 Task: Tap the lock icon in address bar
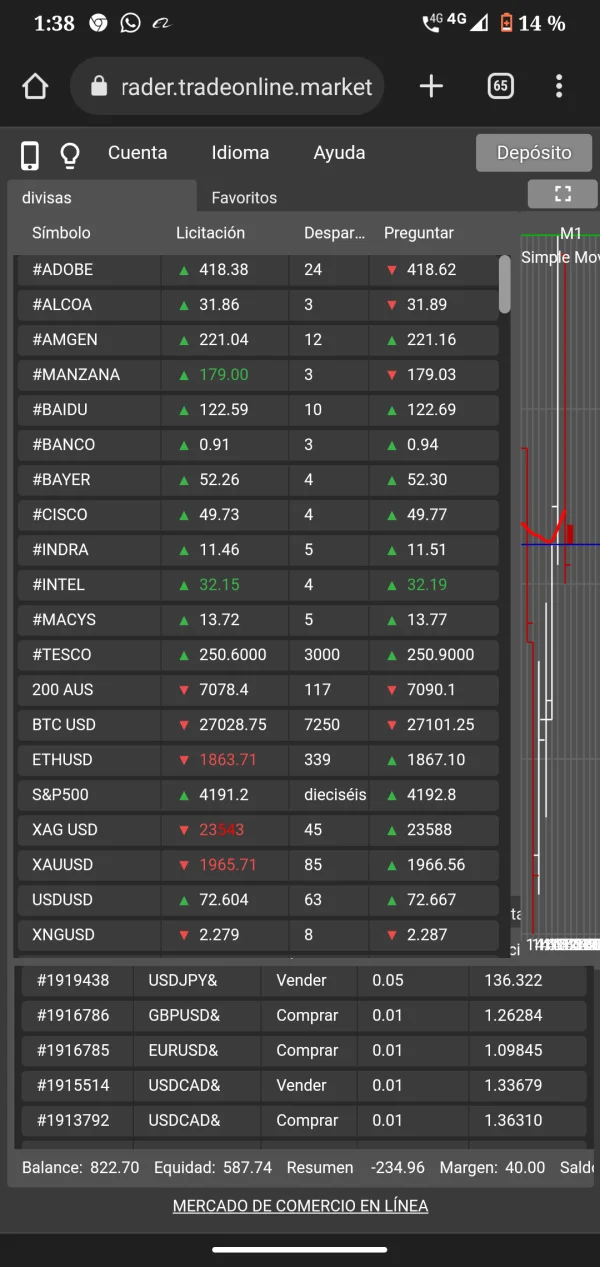(99, 87)
